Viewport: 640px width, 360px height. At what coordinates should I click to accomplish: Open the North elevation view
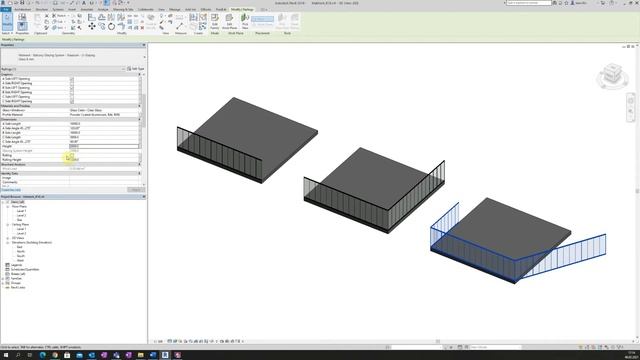[x=20, y=251]
